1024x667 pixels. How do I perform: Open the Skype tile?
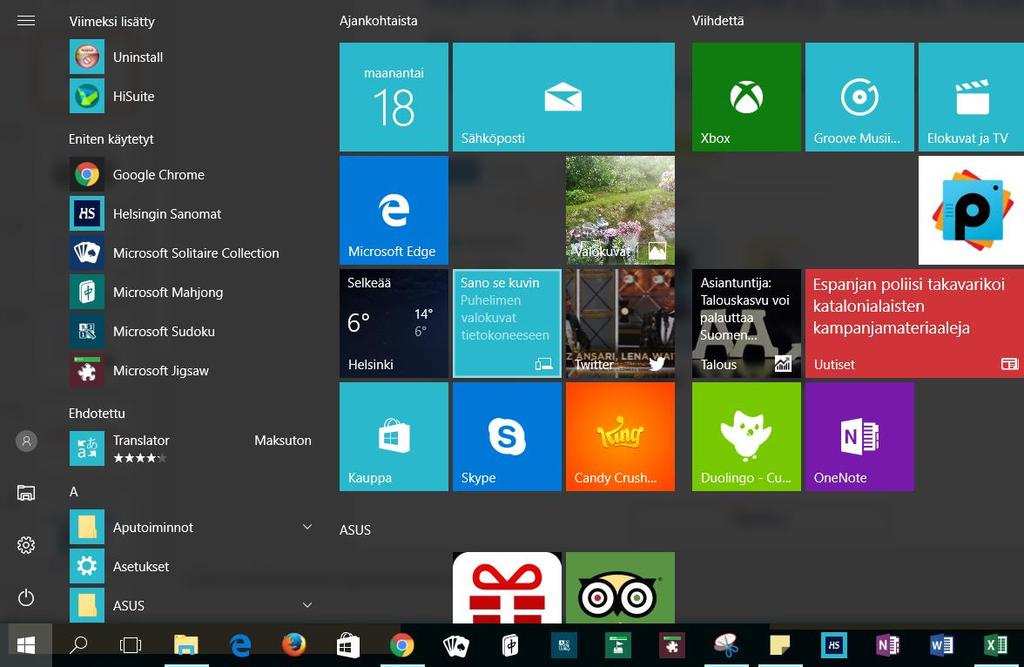507,436
